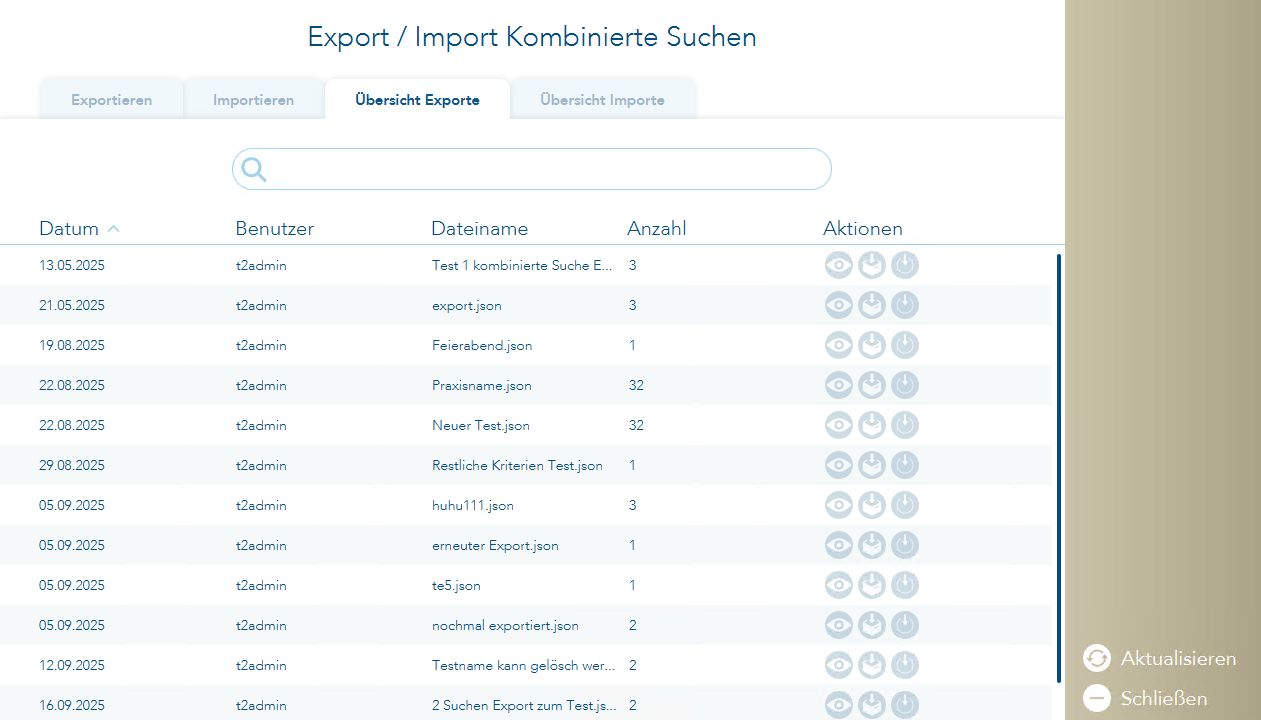Sort the list by Anzahl header

tap(657, 229)
